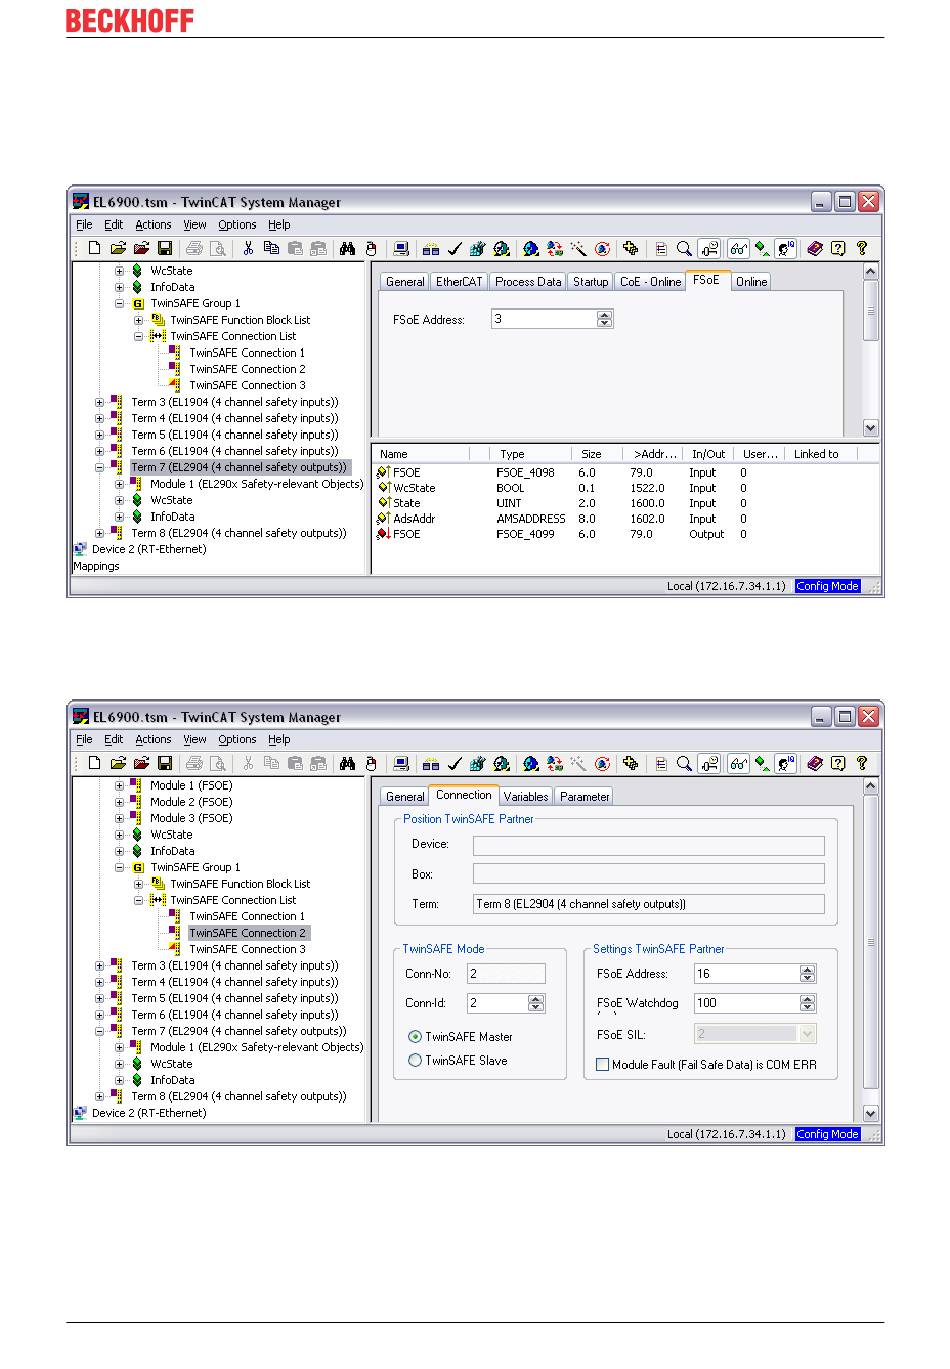Click Print icon in upper window toolbar
950x1369 pixels.
(x=194, y=248)
